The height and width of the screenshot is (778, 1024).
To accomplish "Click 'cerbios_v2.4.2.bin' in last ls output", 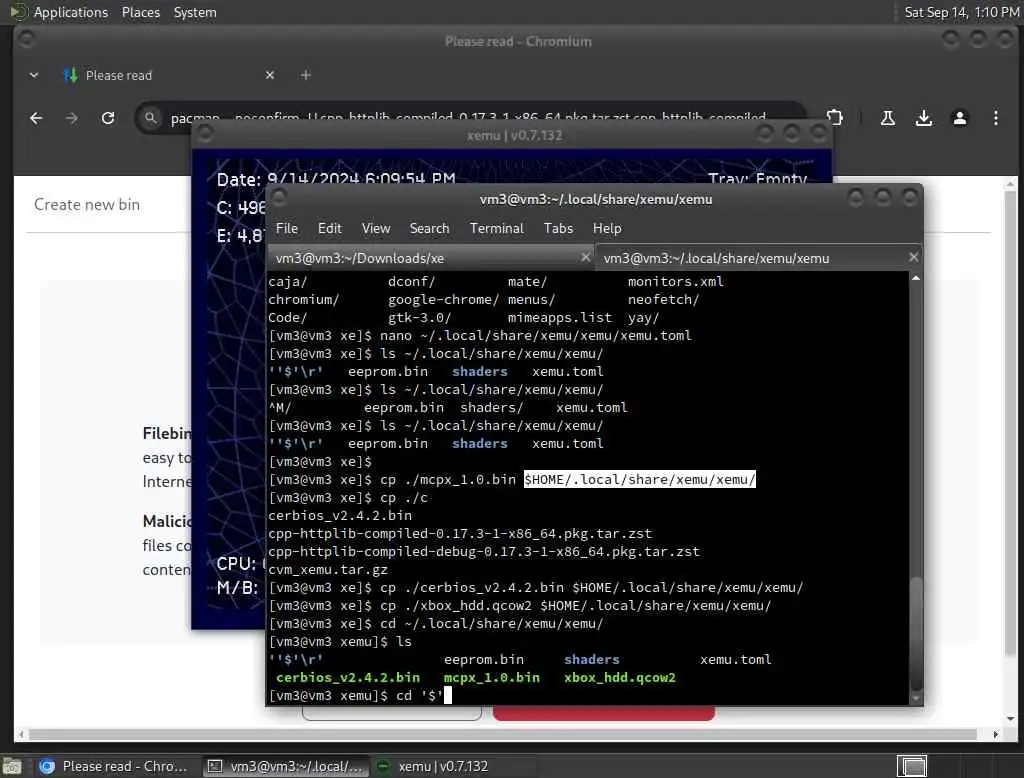I will coord(347,677).
